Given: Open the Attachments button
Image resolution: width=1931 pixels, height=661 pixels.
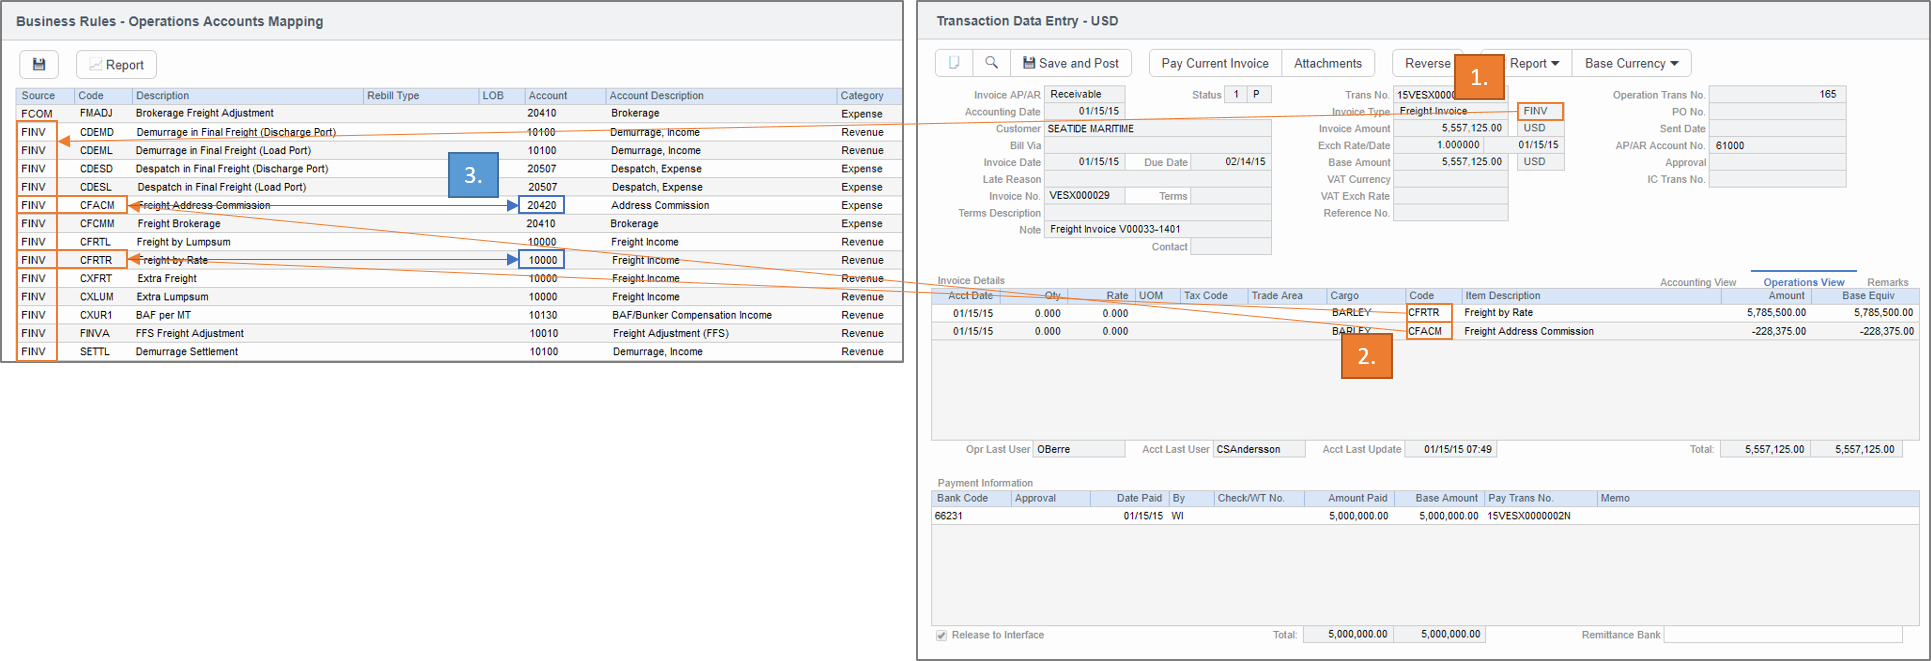Looking at the screenshot, I should coord(1327,63).
